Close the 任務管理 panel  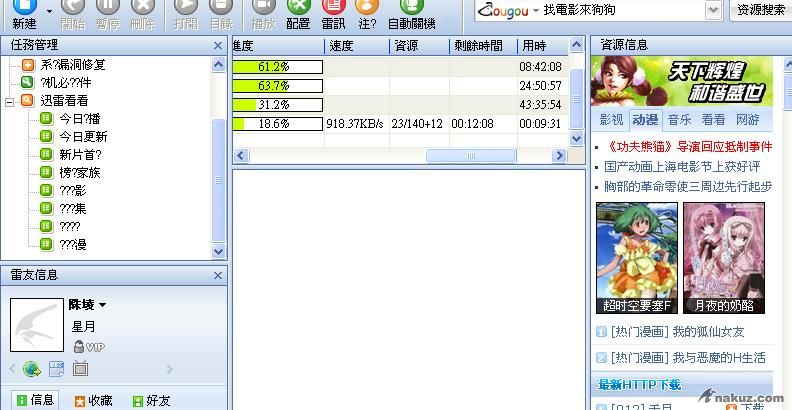(218, 45)
